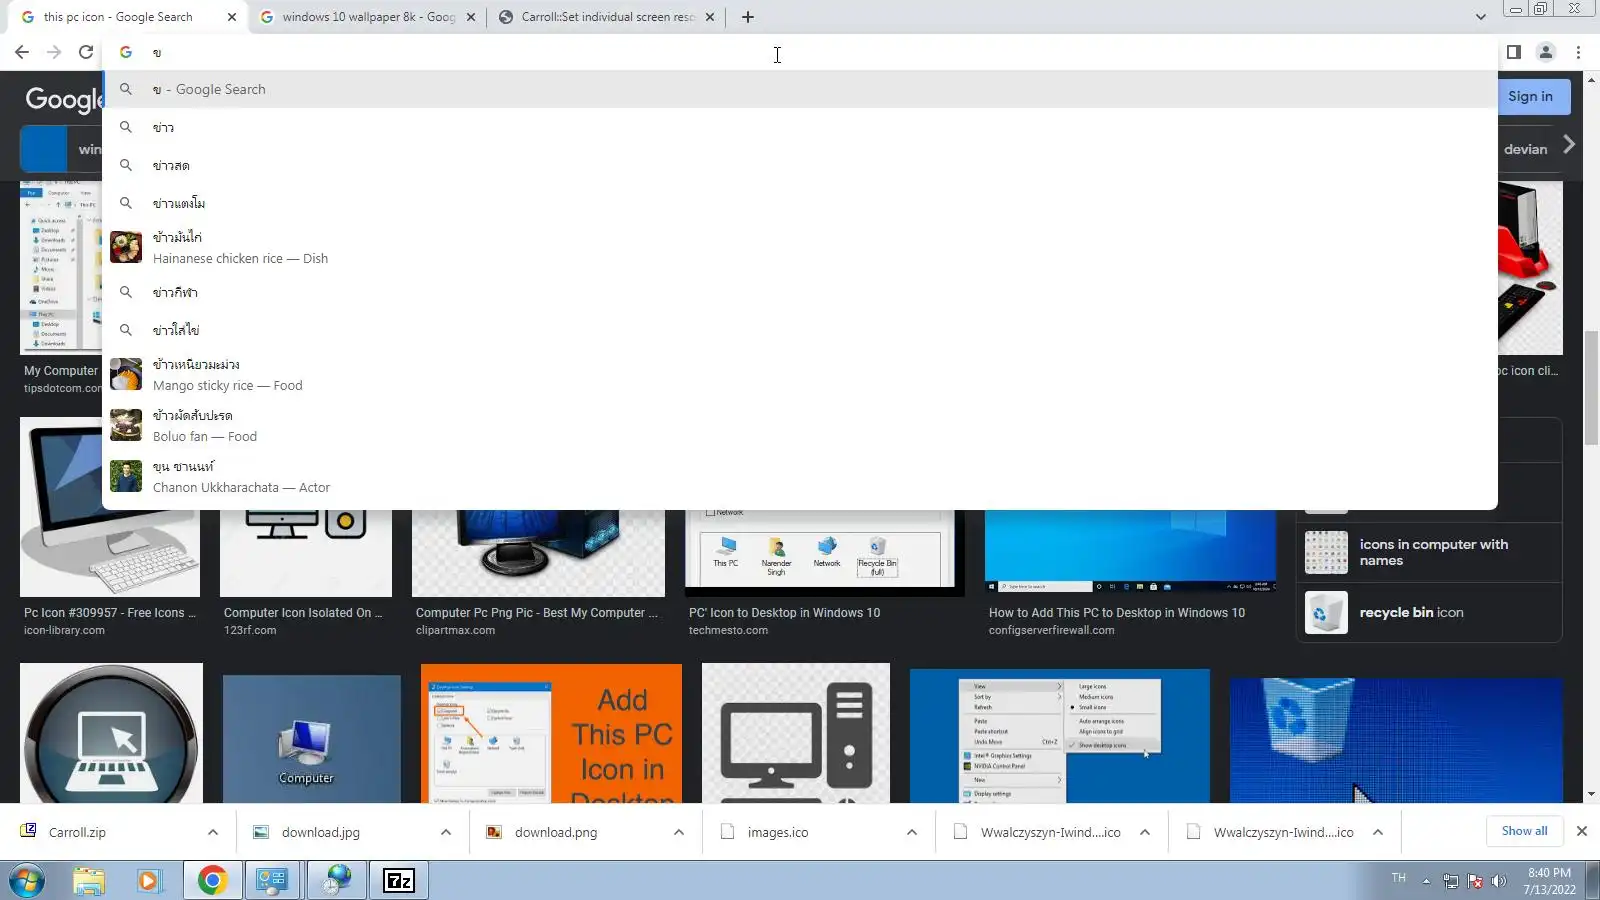Viewport: 1600px width, 900px height.
Task: Open the Chrome three-dot menu
Action: 1579,52
